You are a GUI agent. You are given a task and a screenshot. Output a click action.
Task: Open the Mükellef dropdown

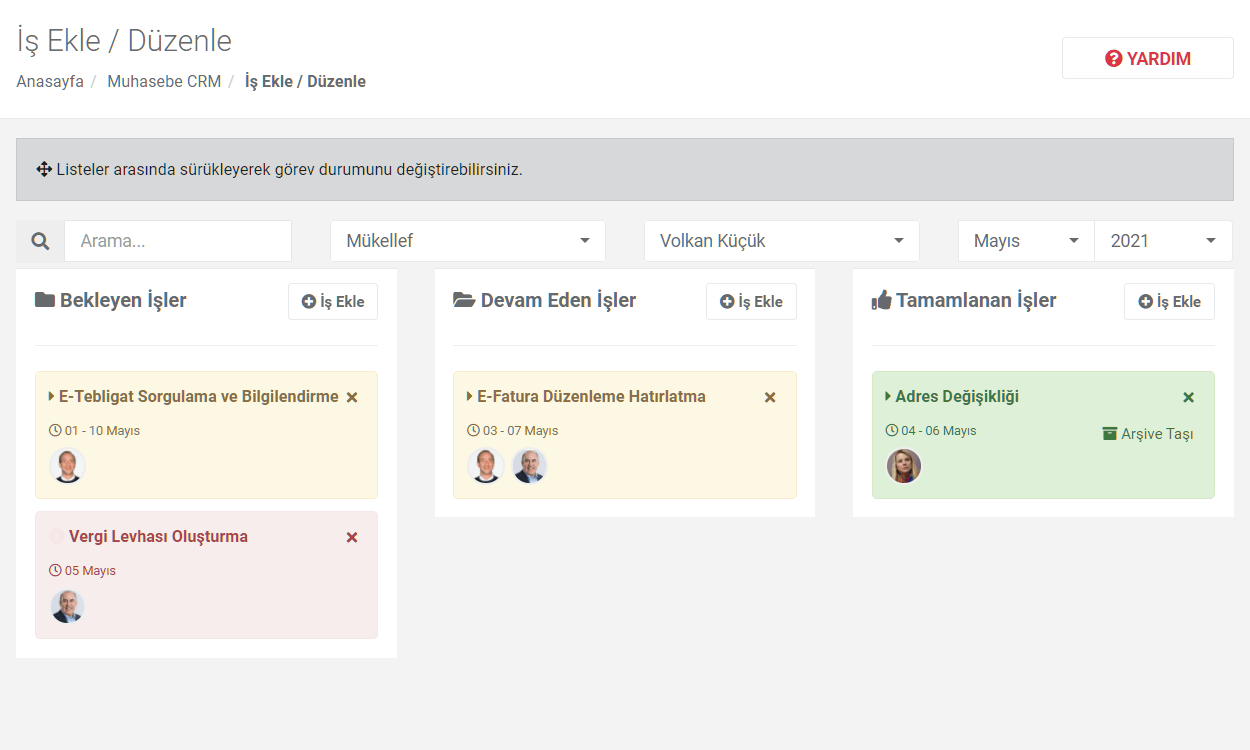point(468,241)
